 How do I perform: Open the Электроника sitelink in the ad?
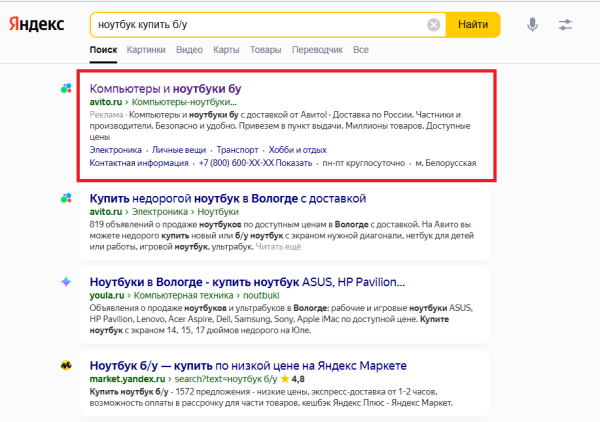(x=115, y=150)
